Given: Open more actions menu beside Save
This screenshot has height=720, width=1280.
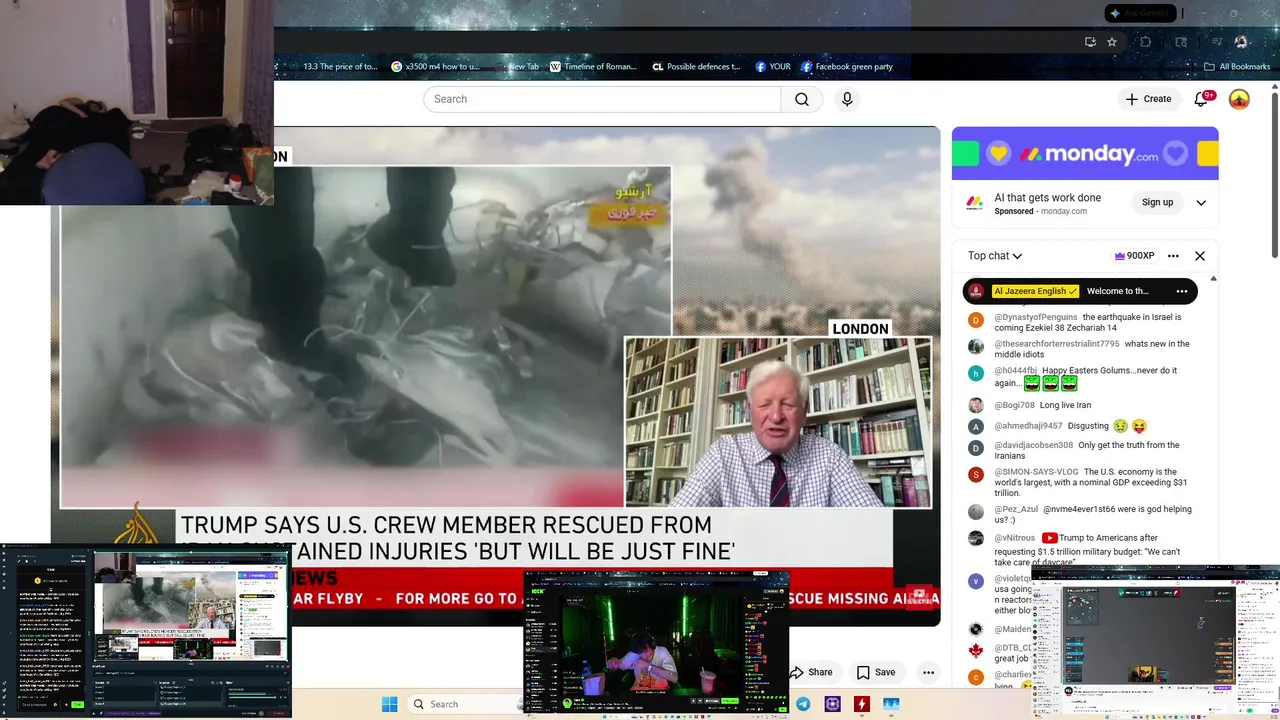Looking at the screenshot, I should coord(929,672).
